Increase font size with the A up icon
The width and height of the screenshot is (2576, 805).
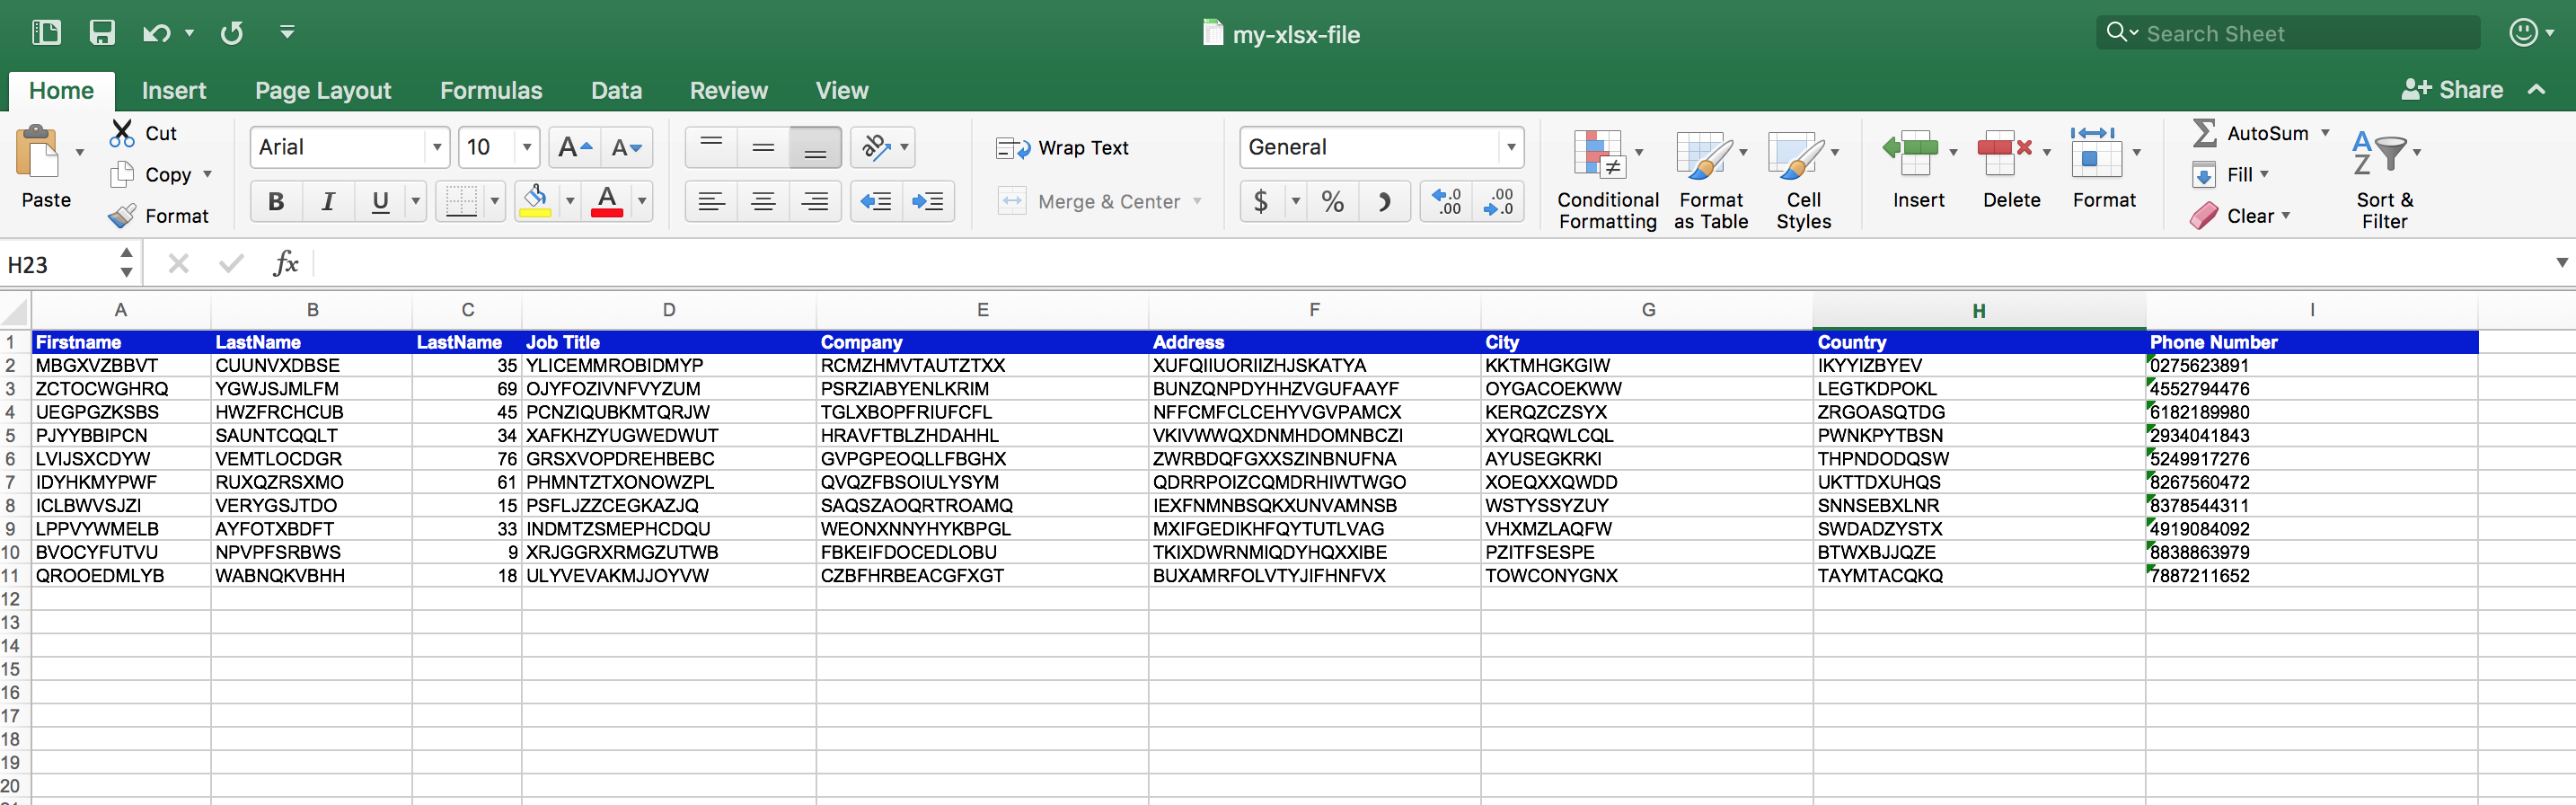tap(576, 147)
